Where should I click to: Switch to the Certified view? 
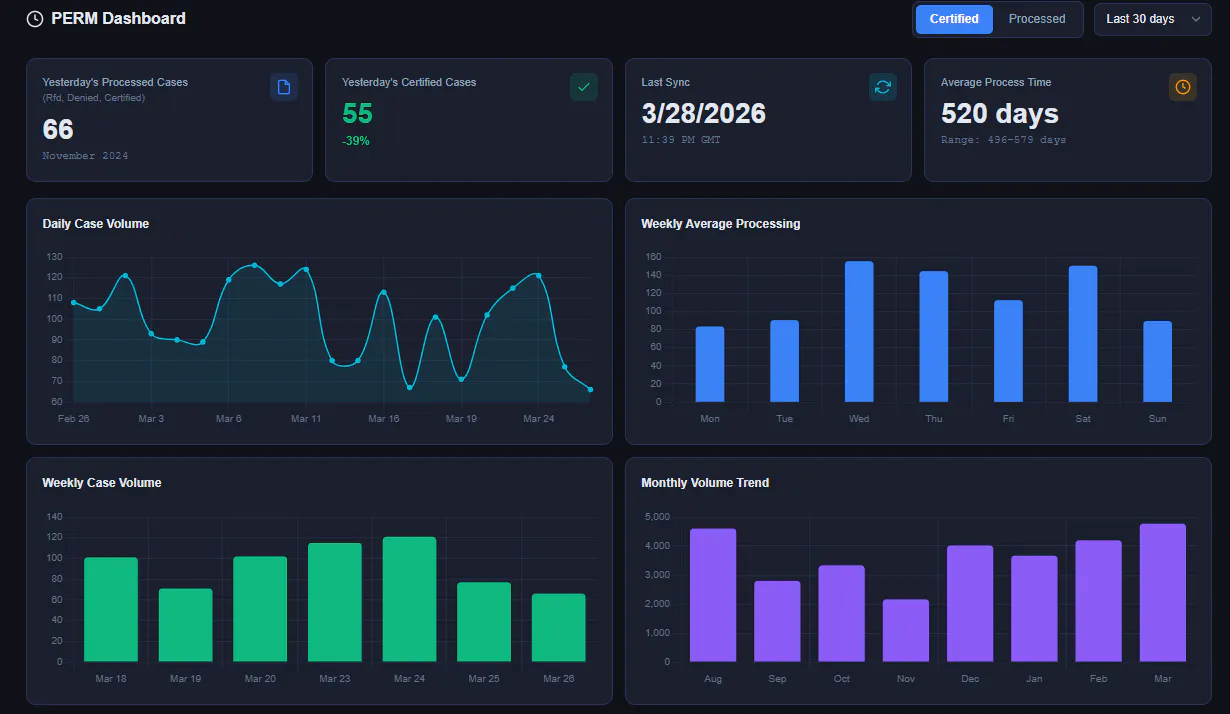[x=954, y=19]
